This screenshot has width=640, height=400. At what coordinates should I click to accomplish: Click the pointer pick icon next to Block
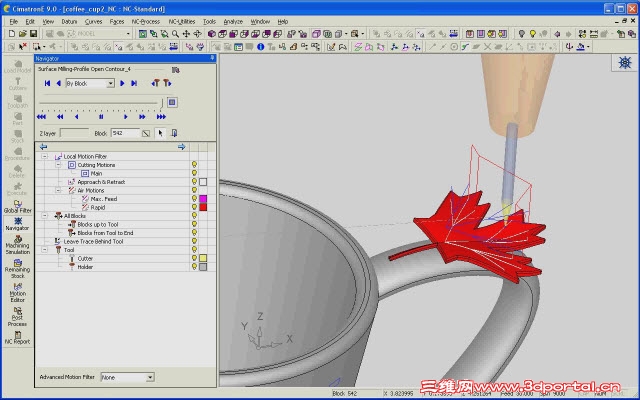click(160, 133)
